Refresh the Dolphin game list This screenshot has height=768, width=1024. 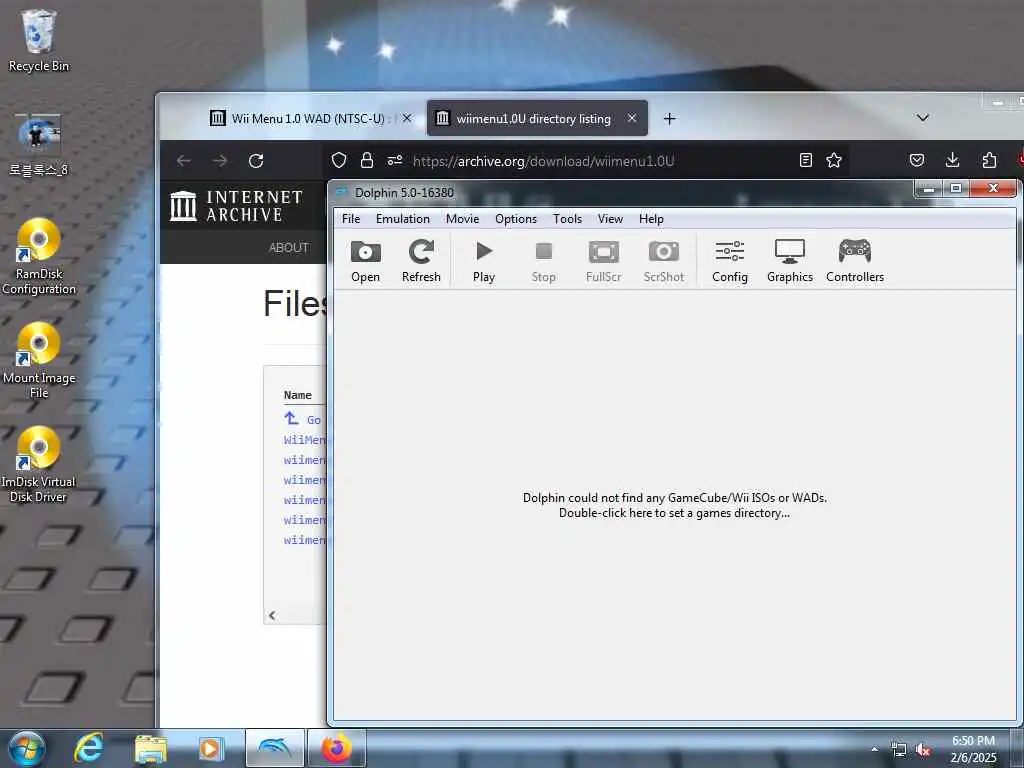[x=421, y=261]
